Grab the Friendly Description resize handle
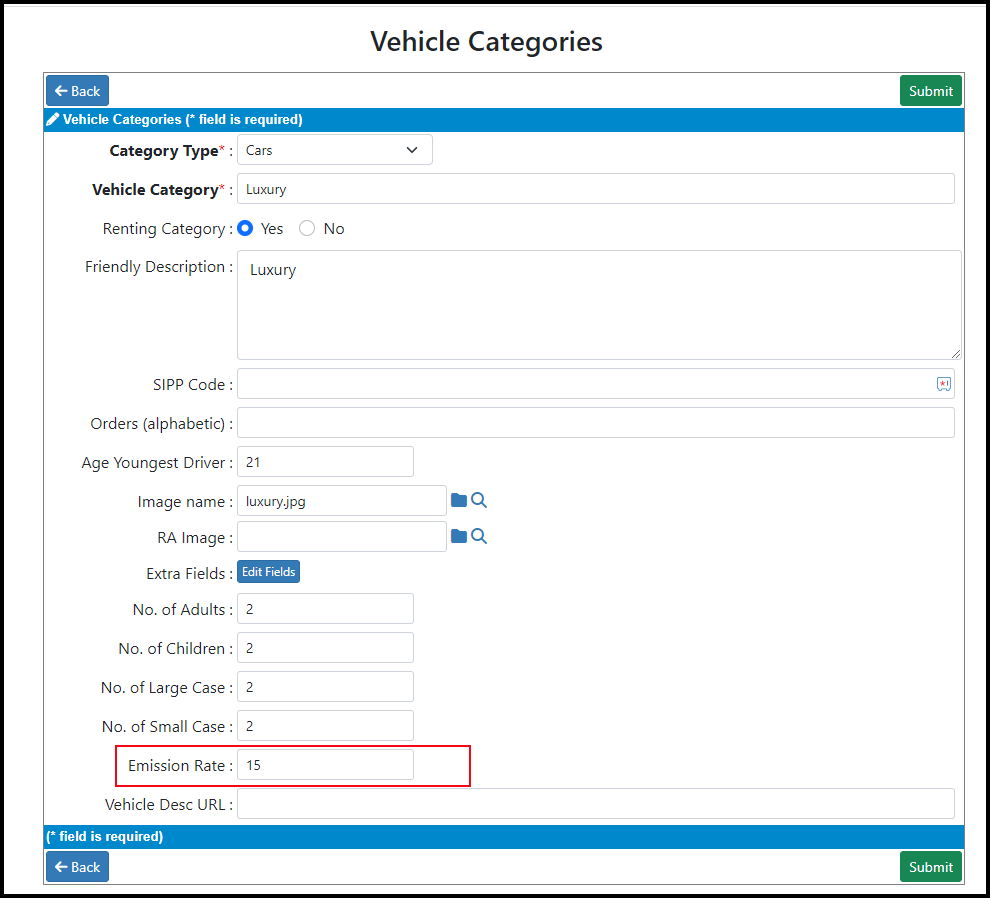 click(x=956, y=354)
